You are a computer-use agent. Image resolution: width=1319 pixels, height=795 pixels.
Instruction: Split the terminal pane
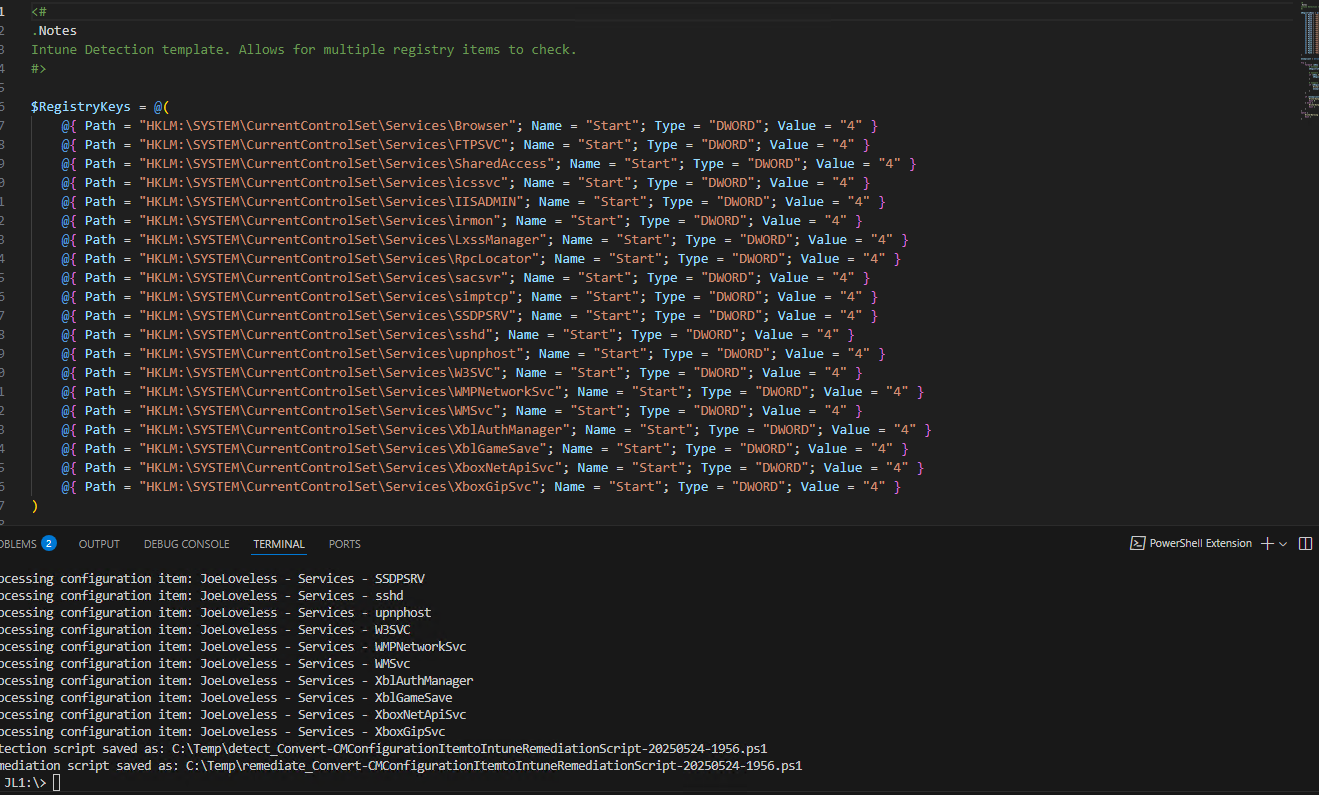pyautogui.click(x=1305, y=543)
